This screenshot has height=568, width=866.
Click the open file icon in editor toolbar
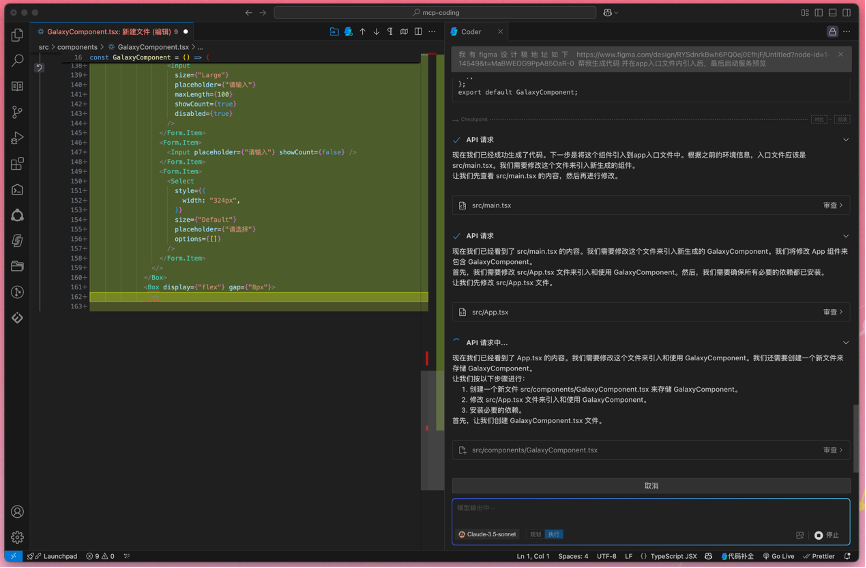click(334, 31)
